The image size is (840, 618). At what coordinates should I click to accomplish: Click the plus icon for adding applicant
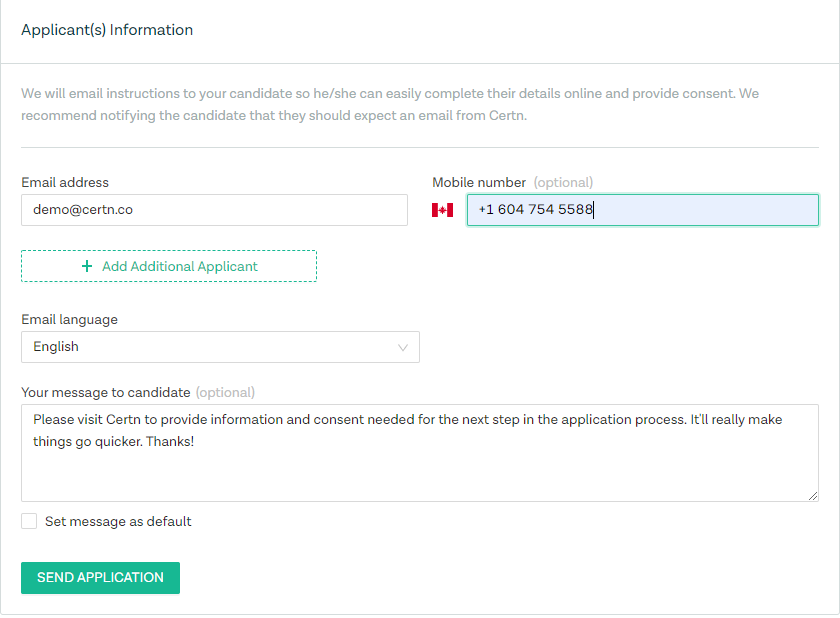click(x=87, y=266)
